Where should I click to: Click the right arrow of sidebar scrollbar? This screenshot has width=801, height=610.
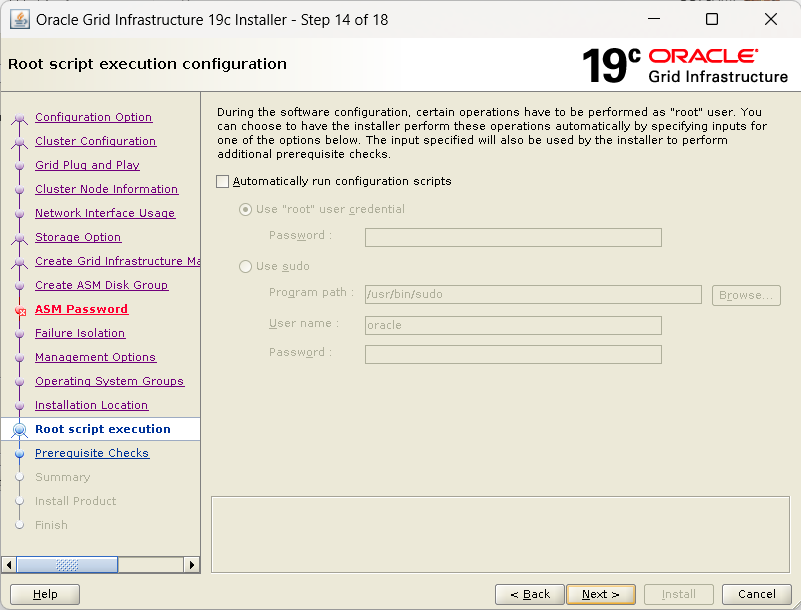(192, 565)
